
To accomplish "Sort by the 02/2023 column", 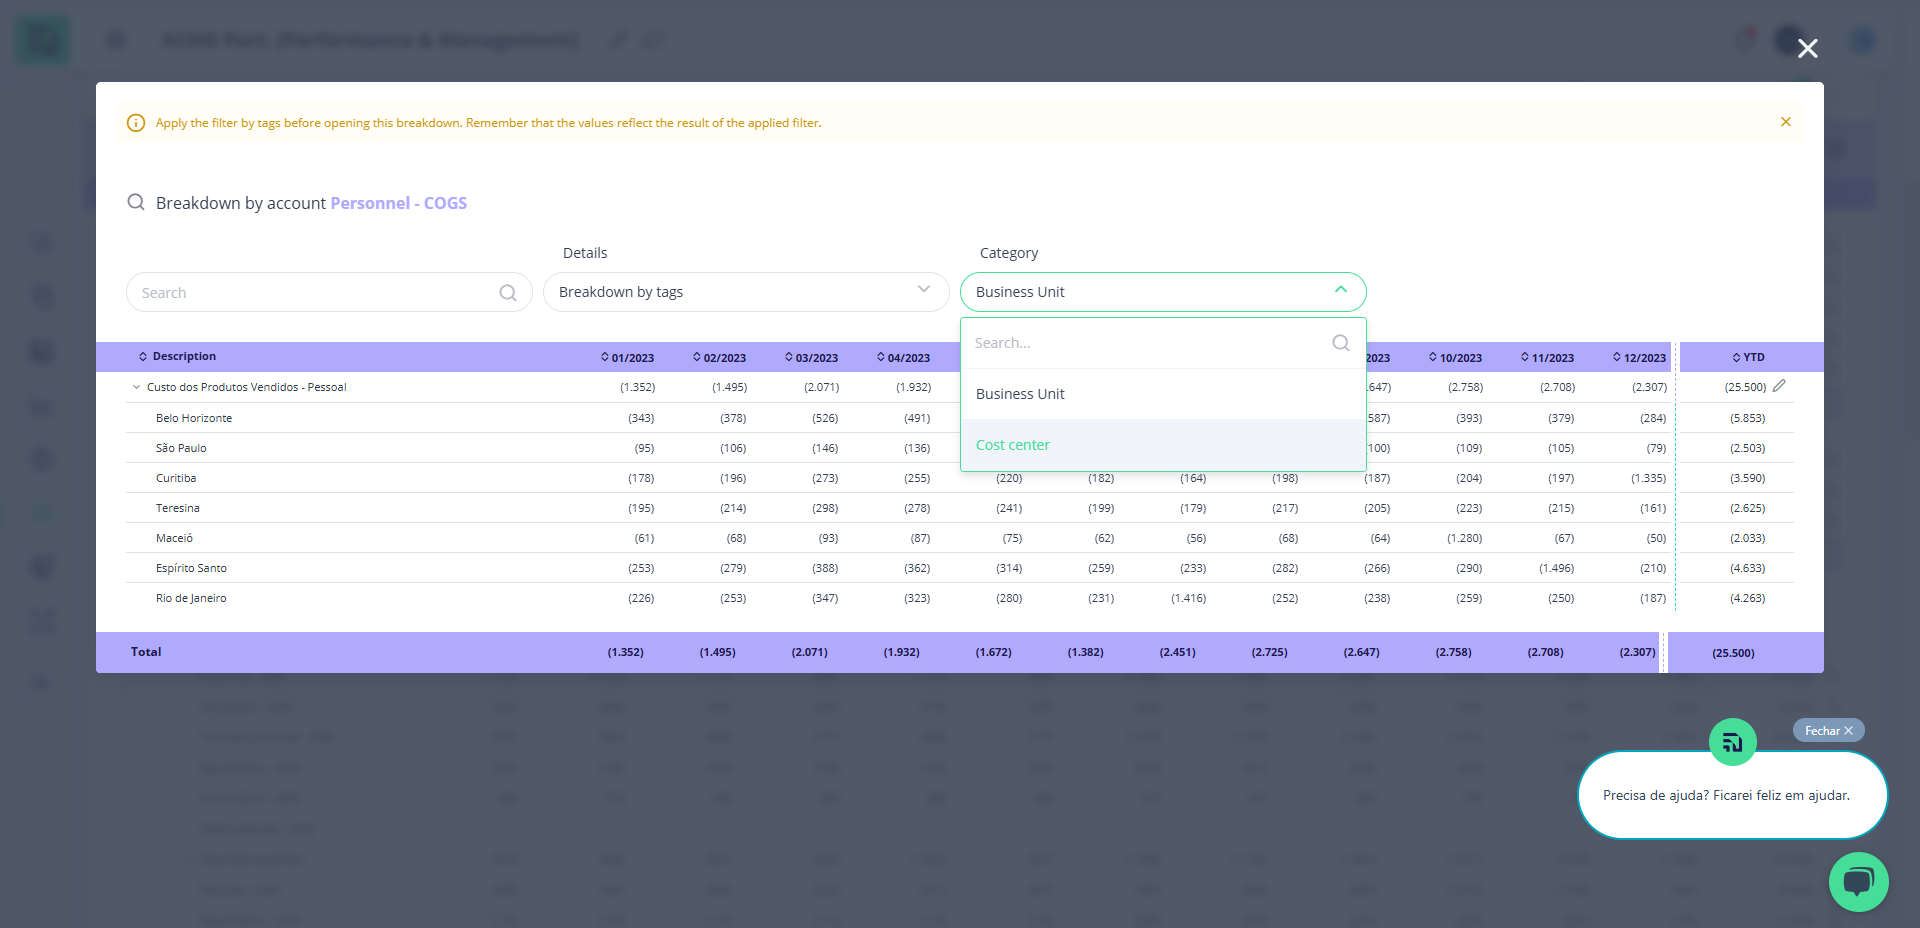I will (x=719, y=357).
